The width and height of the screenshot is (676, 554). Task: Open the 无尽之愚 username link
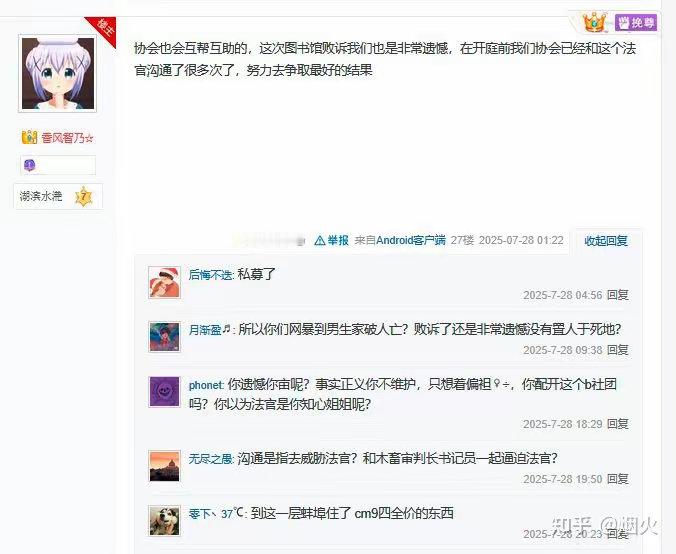(x=211, y=459)
